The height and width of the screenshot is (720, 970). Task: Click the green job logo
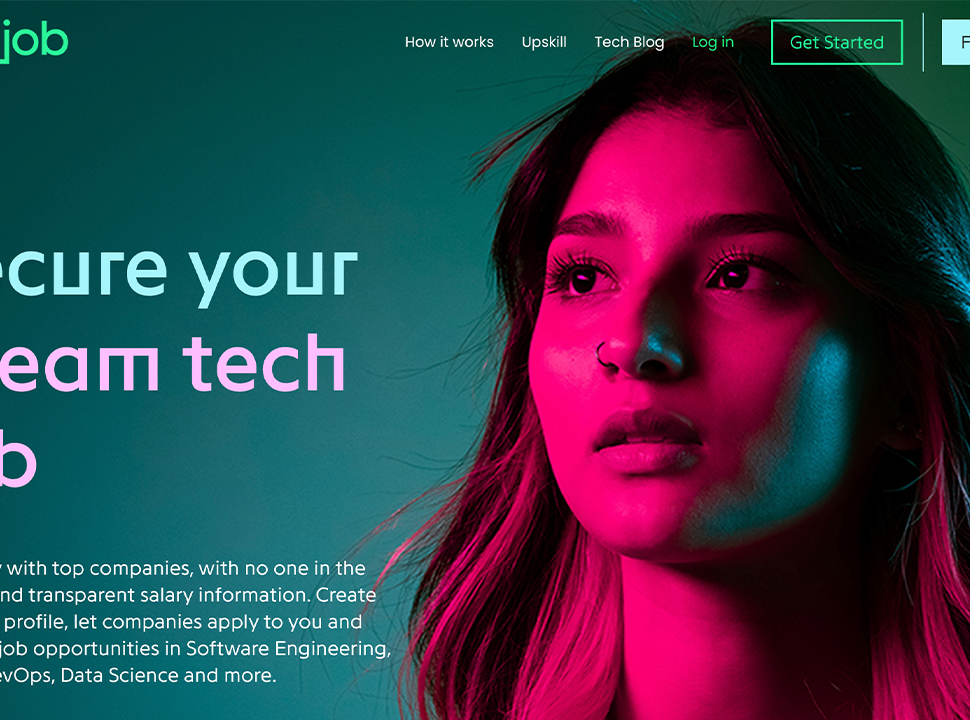click(33, 42)
